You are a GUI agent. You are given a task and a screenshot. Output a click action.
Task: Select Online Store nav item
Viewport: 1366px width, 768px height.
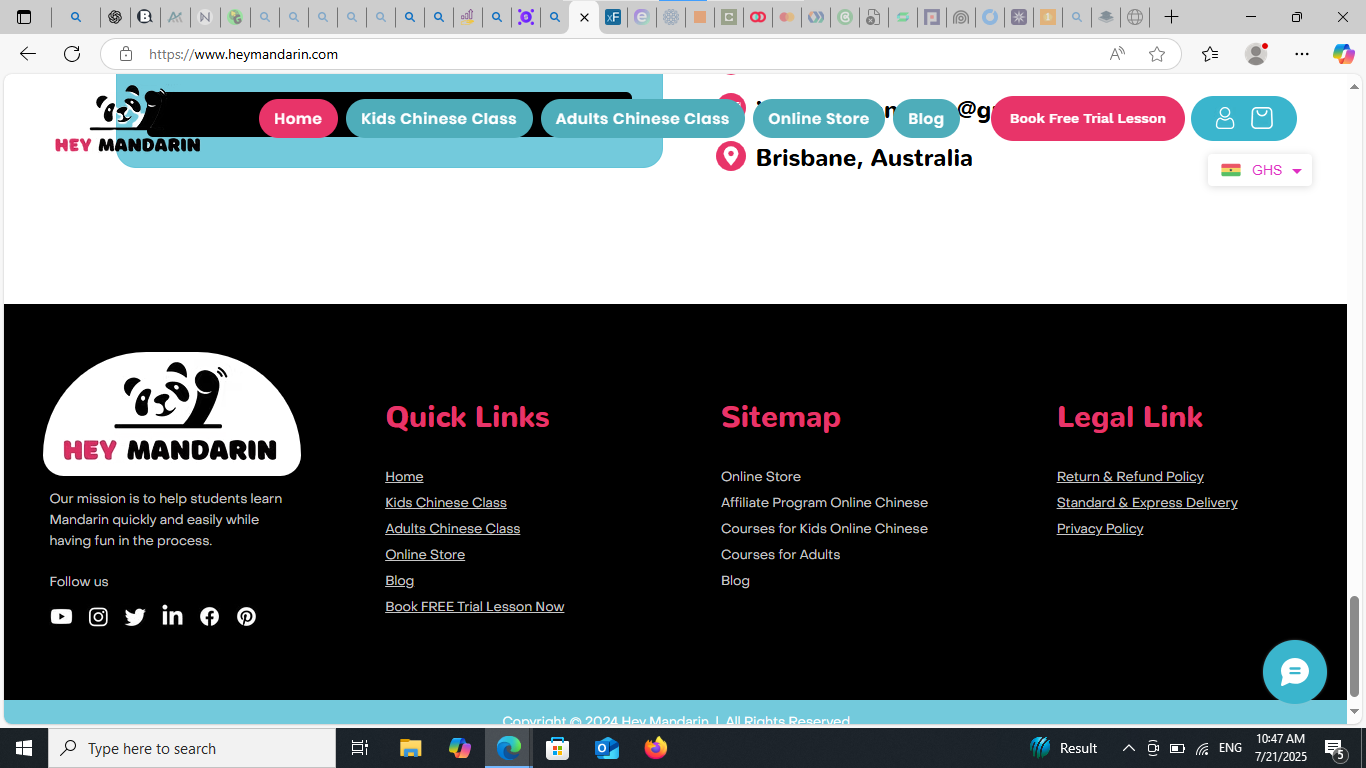pos(819,118)
